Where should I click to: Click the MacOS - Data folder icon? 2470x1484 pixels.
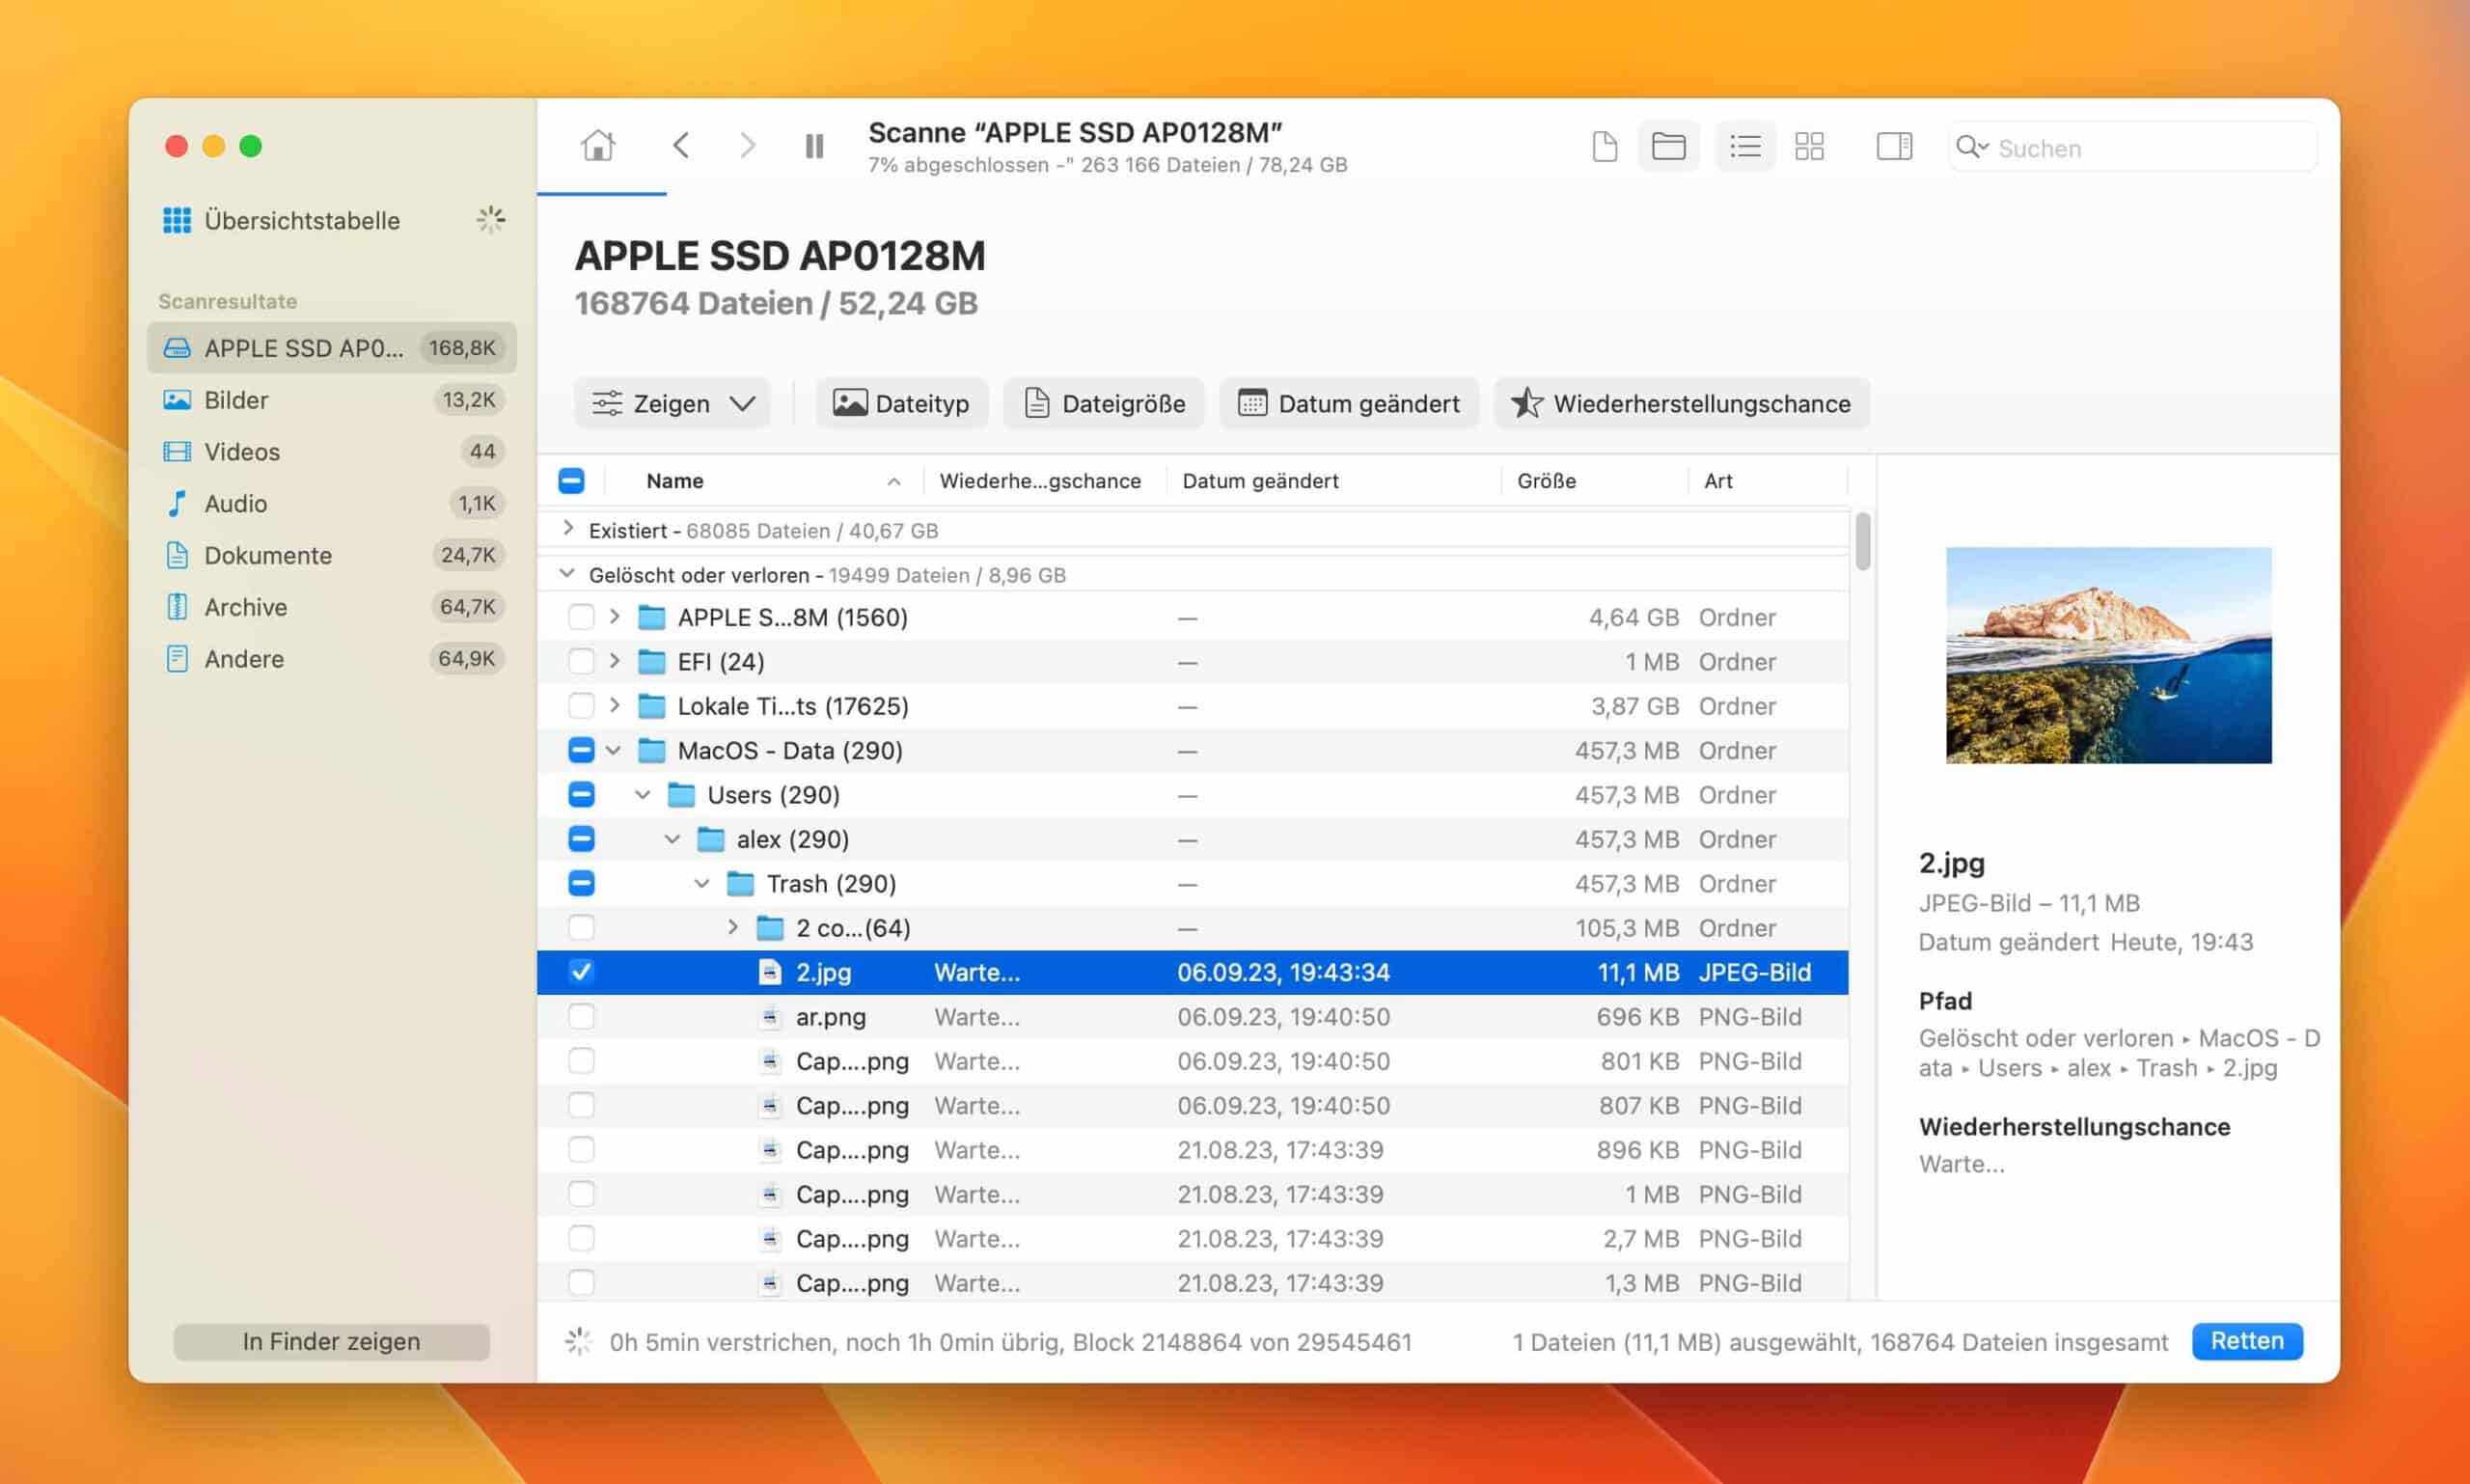(652, 750)
